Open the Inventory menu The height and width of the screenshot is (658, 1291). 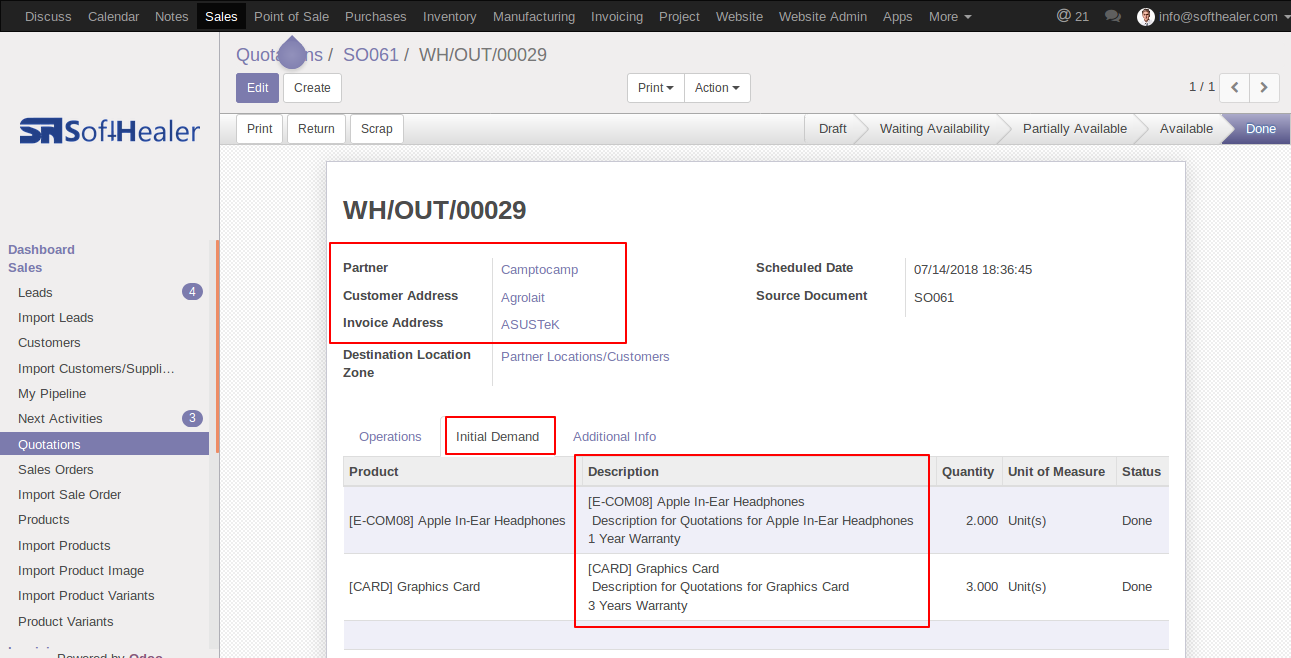tap(450, 16)
